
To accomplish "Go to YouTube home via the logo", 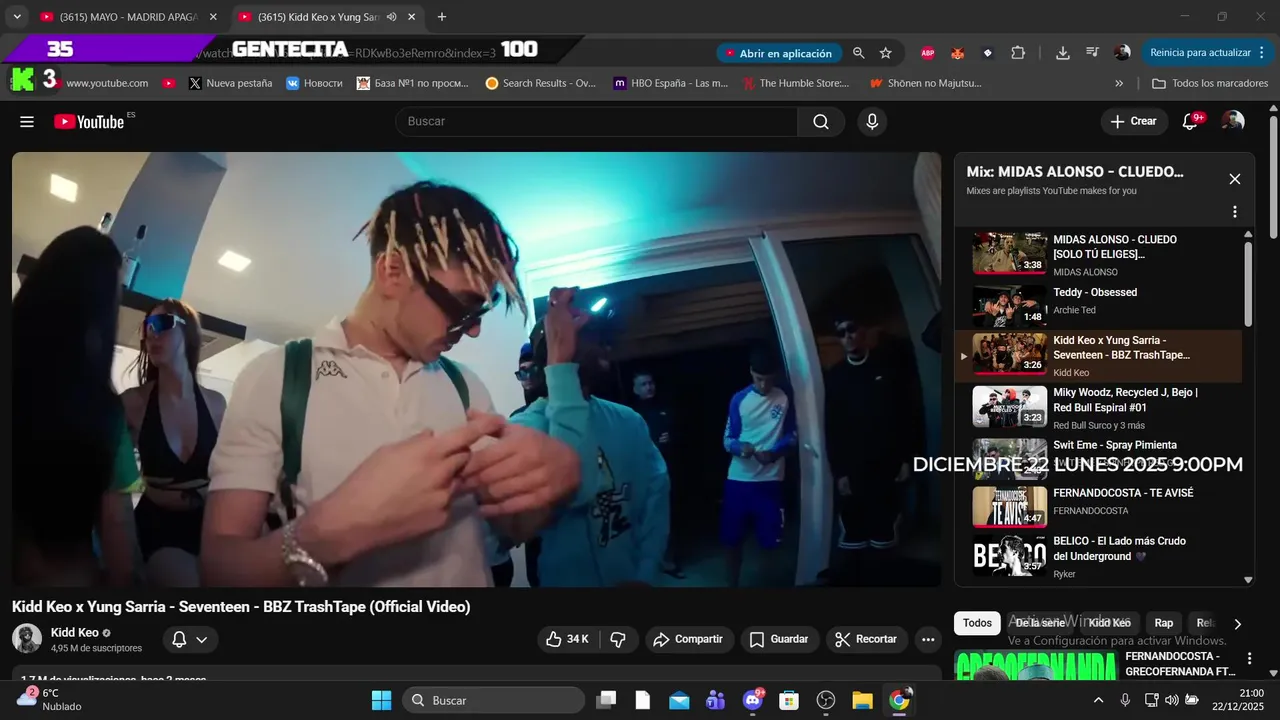I will click(x=90, y=121).
